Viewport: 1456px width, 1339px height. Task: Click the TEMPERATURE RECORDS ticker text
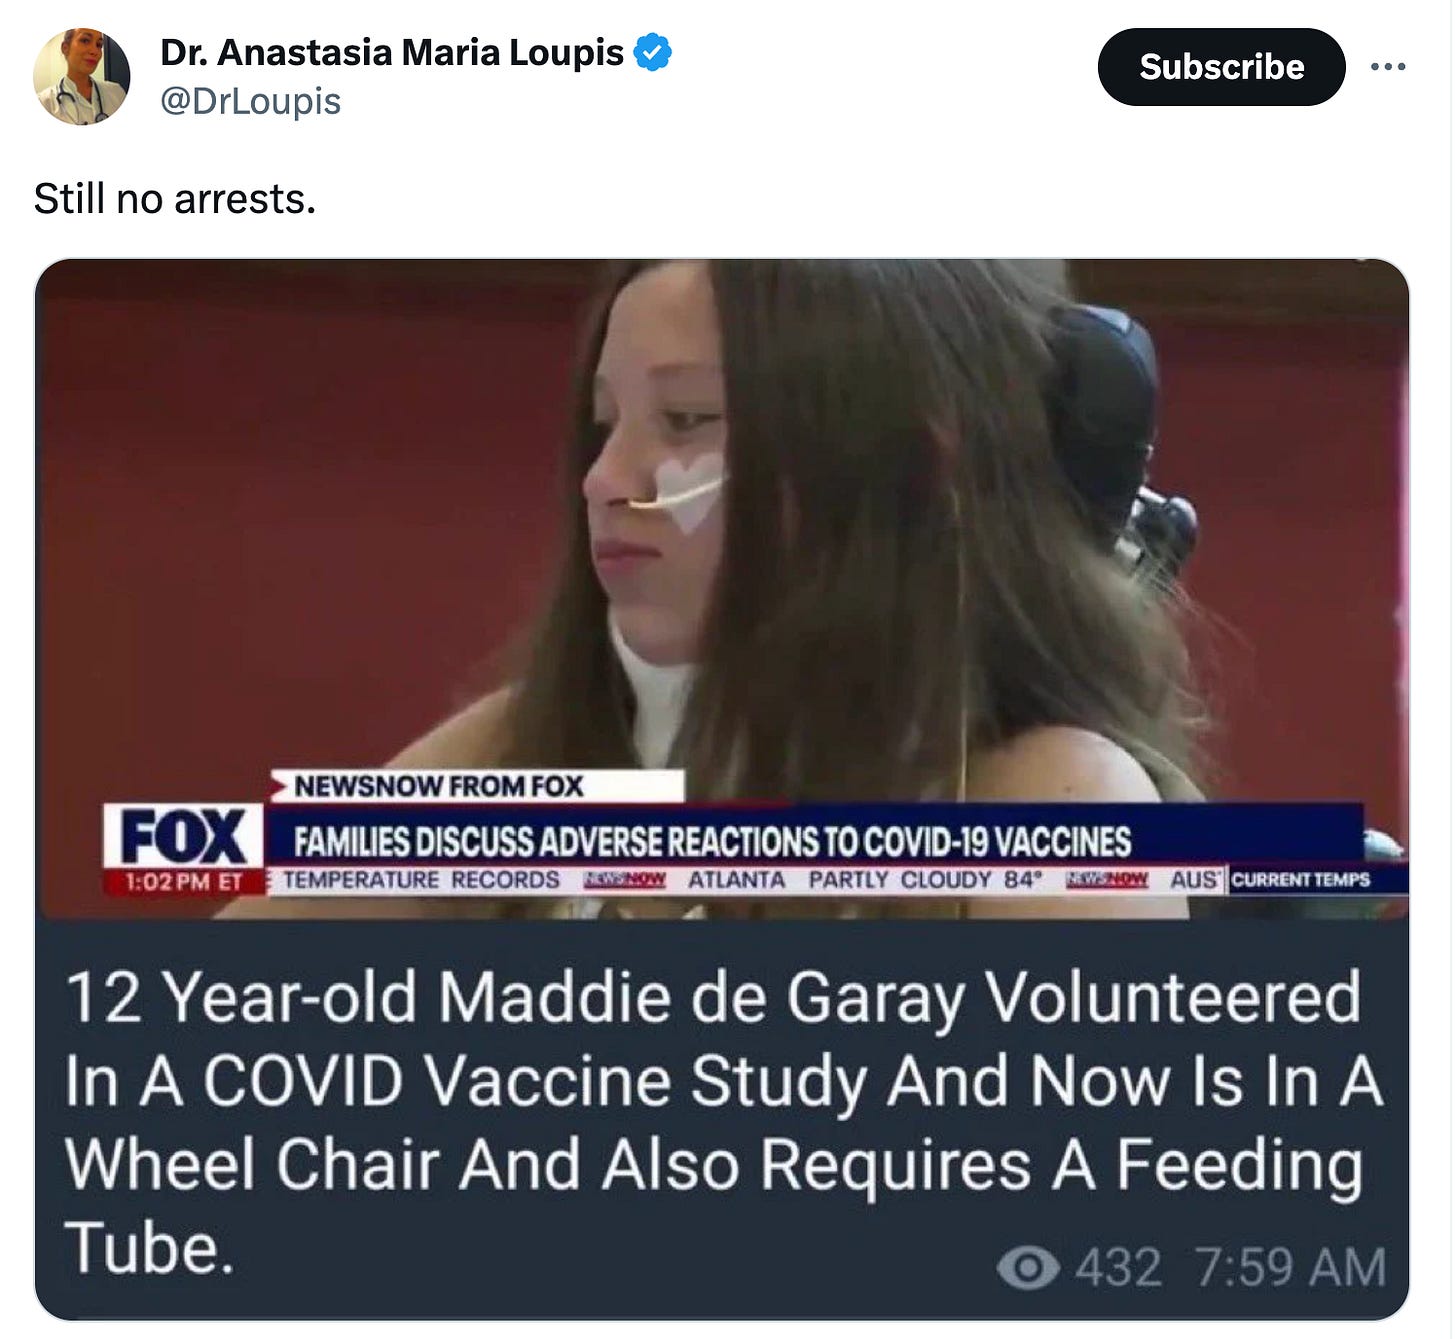(x=421, y=880)
